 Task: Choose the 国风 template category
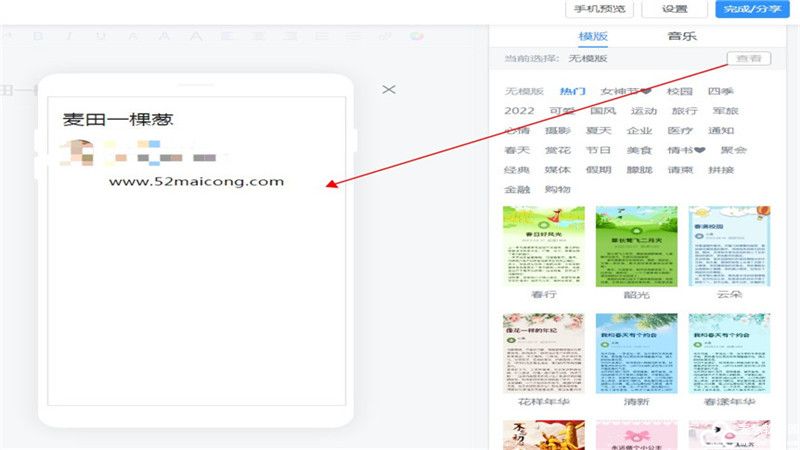coord(602,111)
